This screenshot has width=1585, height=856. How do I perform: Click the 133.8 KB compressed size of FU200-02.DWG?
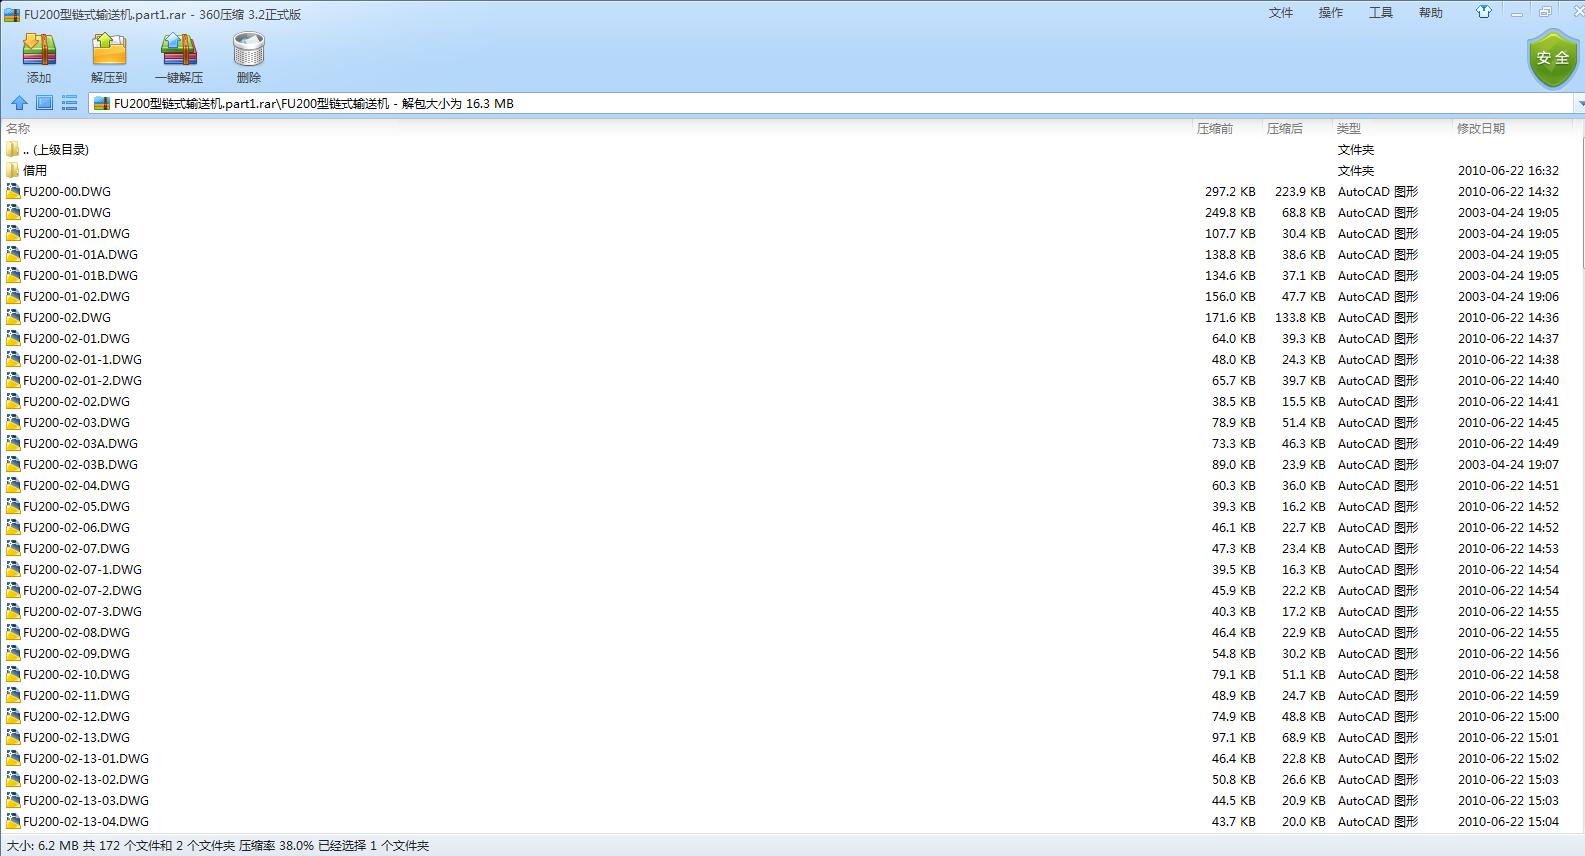point(1300,317)
